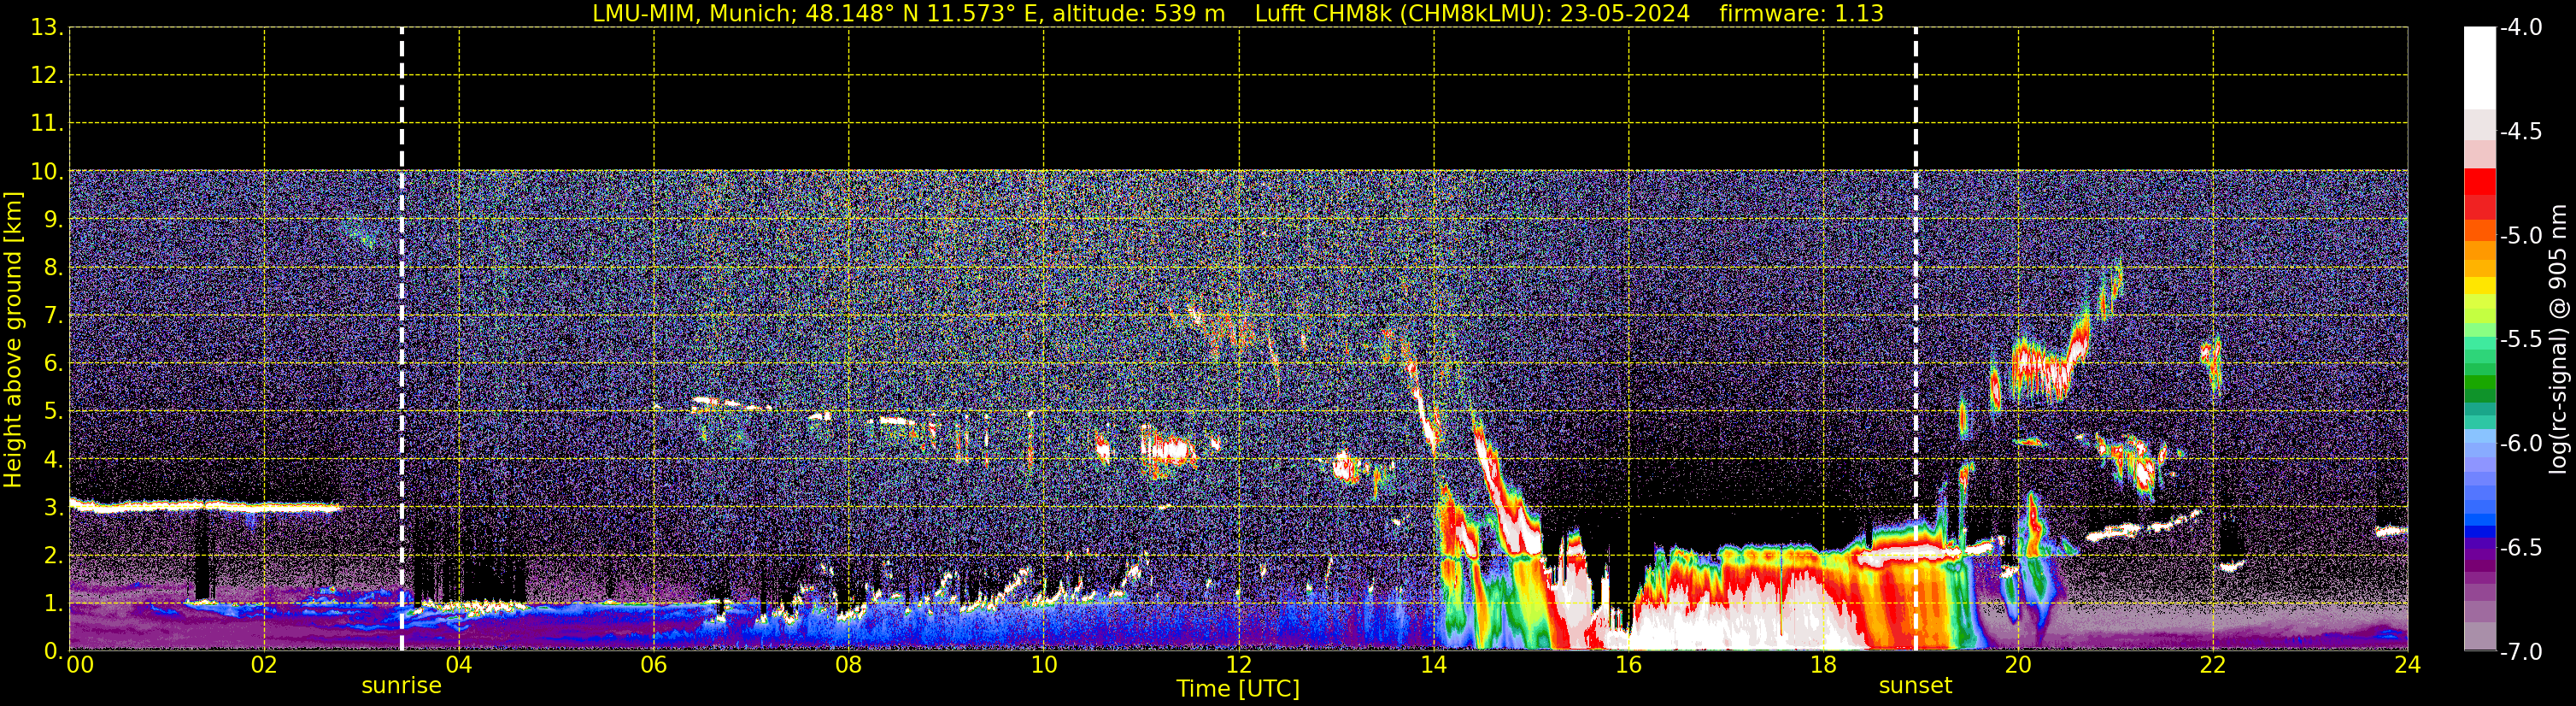2576x706 pixels.
Task: Click the white sunset dashed vertical line
Action: click(x=1916, y=339)
